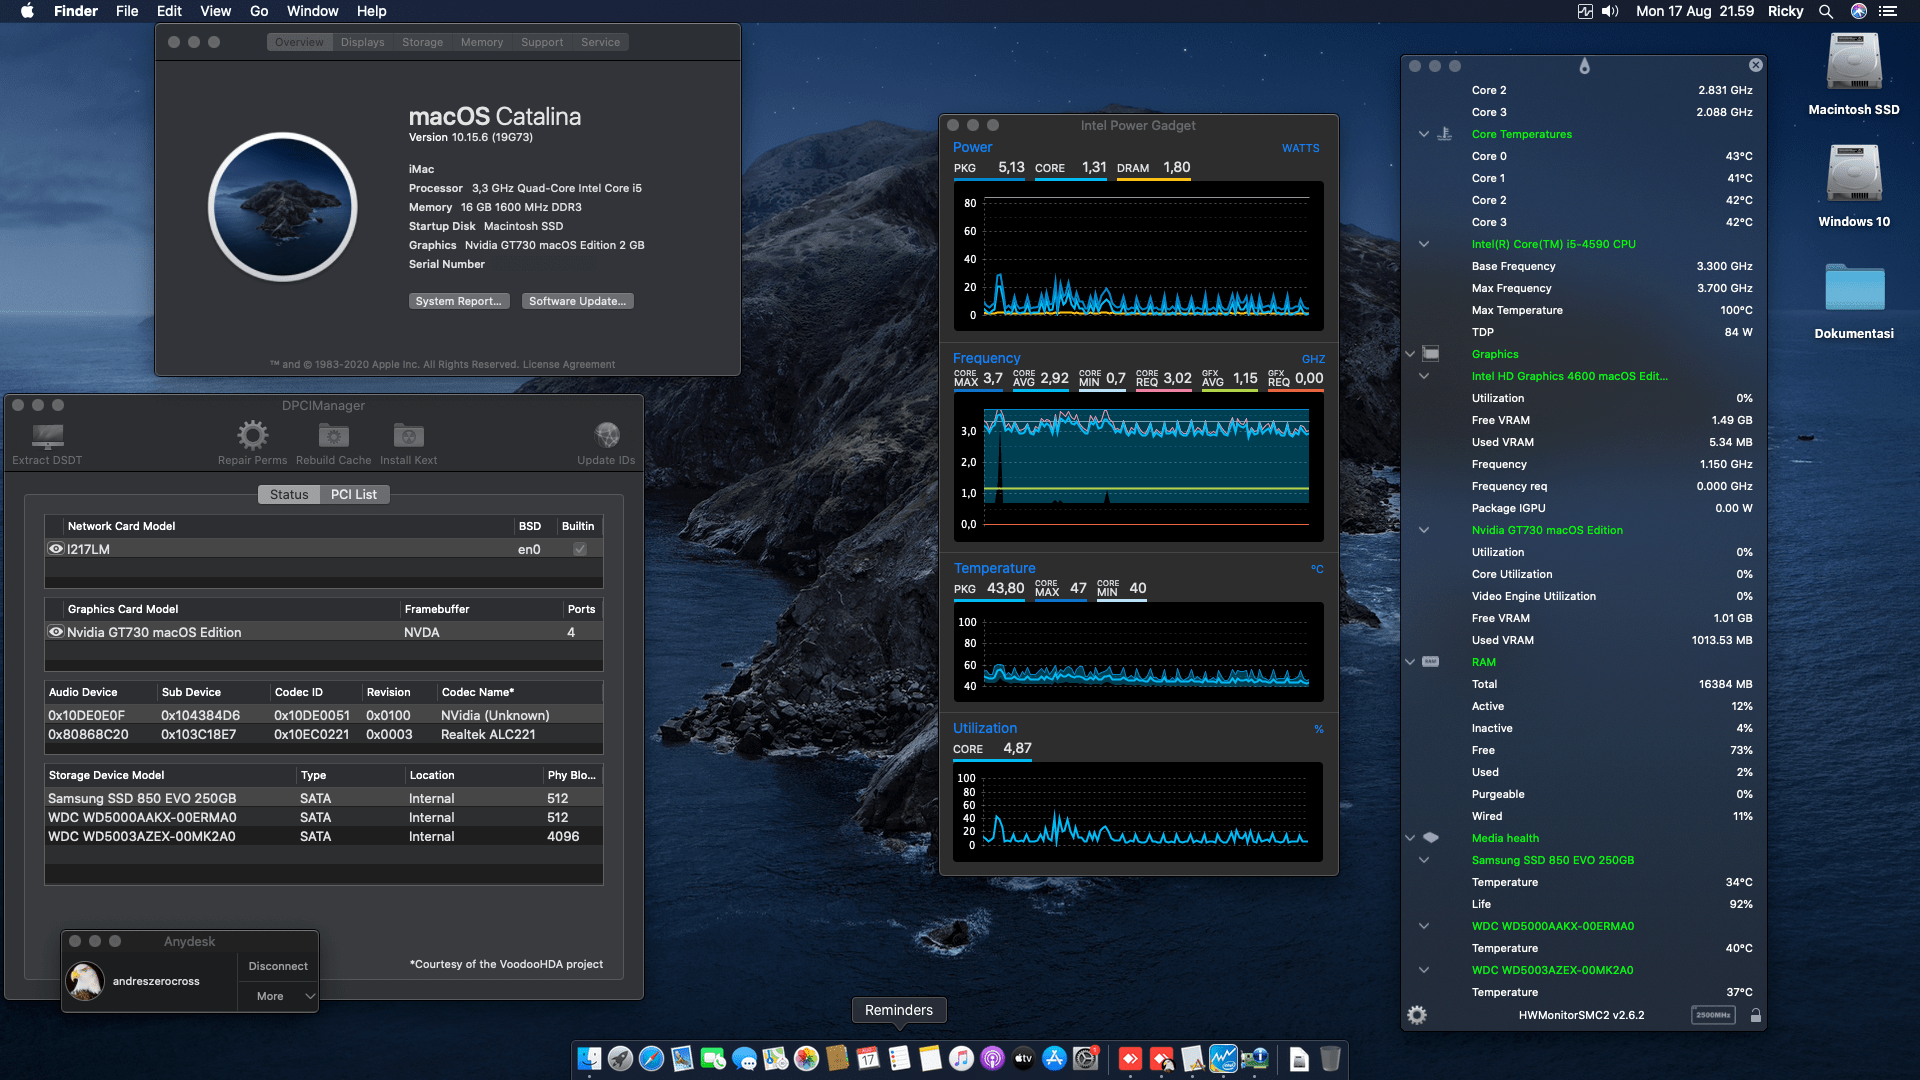Toggle visibility of the I217LM network card
The image size is (1920, 1080).
coord(56,548)
